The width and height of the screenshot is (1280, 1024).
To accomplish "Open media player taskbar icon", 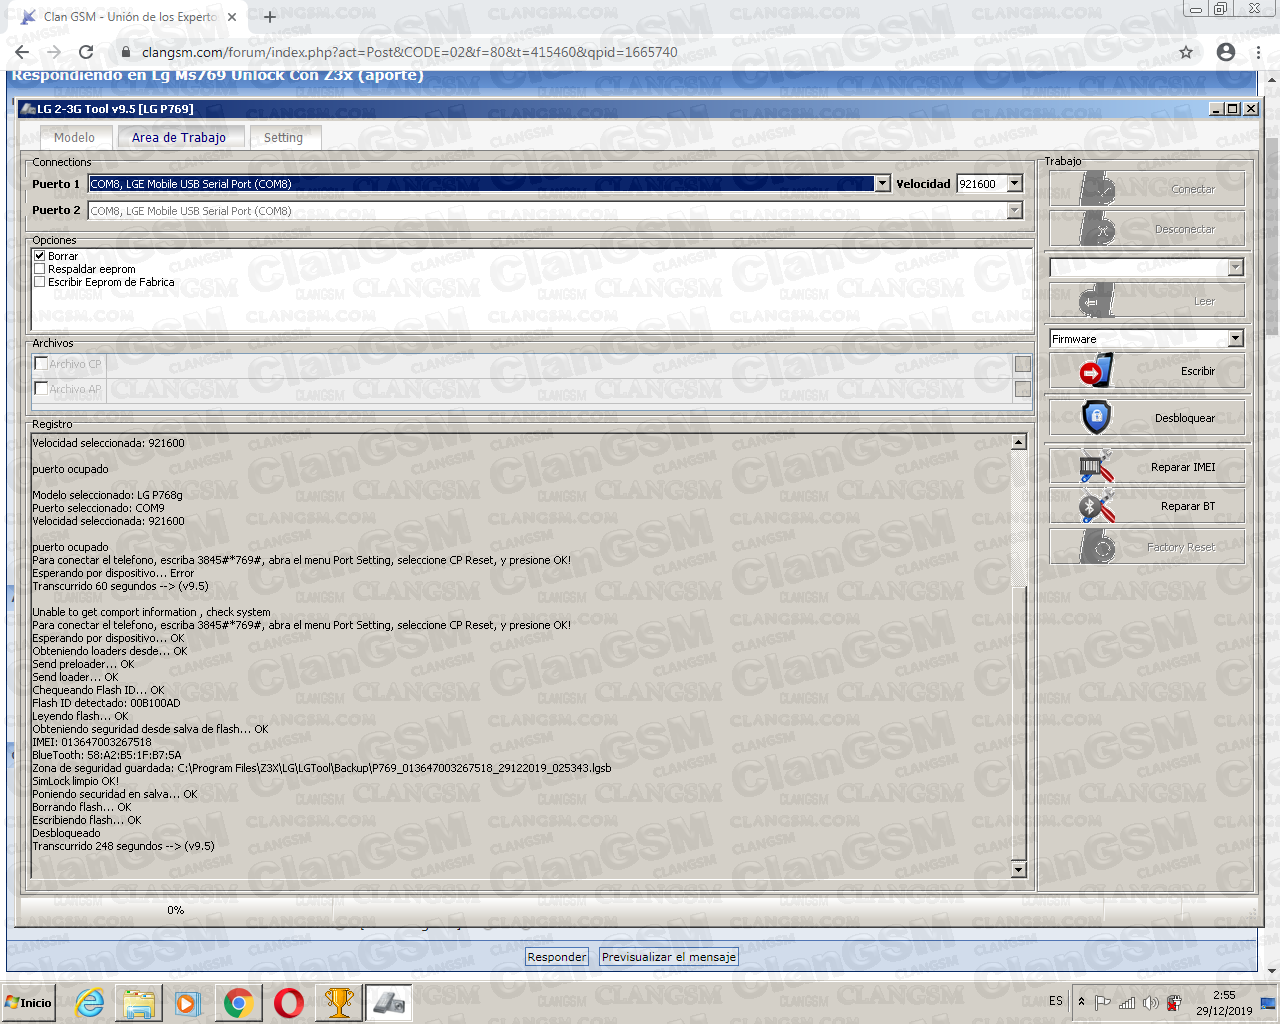I will [x=187, y=1003].
